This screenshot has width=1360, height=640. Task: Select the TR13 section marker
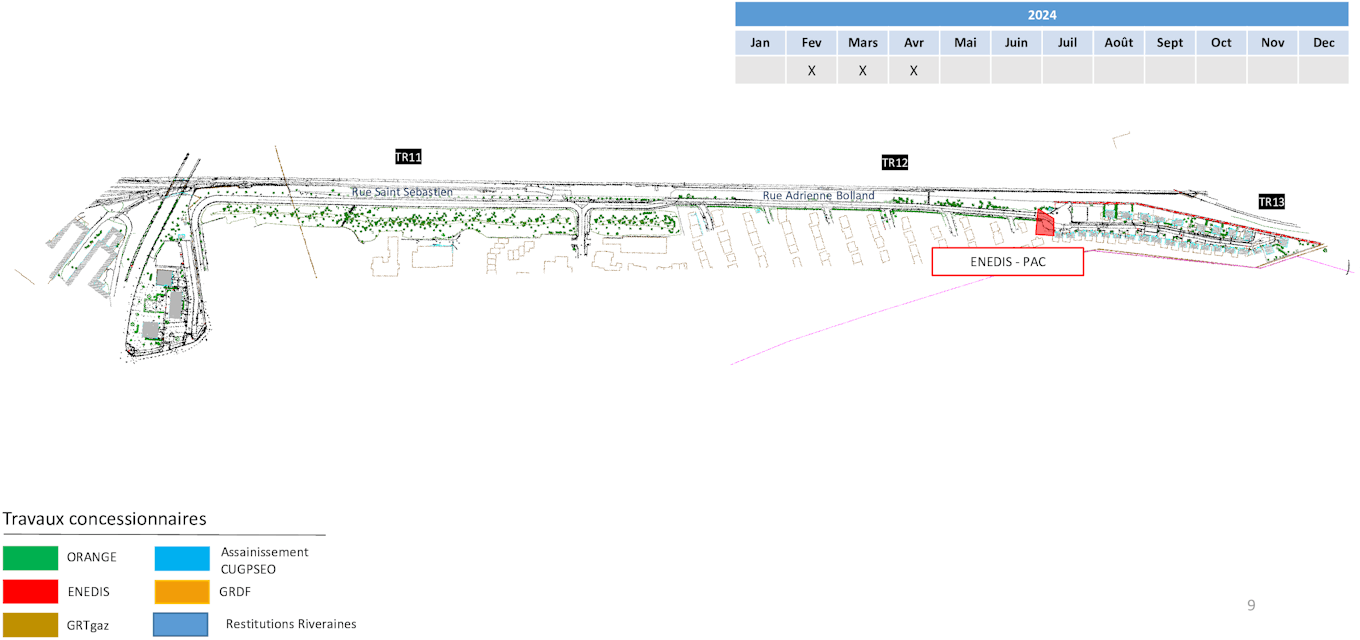1271,202
